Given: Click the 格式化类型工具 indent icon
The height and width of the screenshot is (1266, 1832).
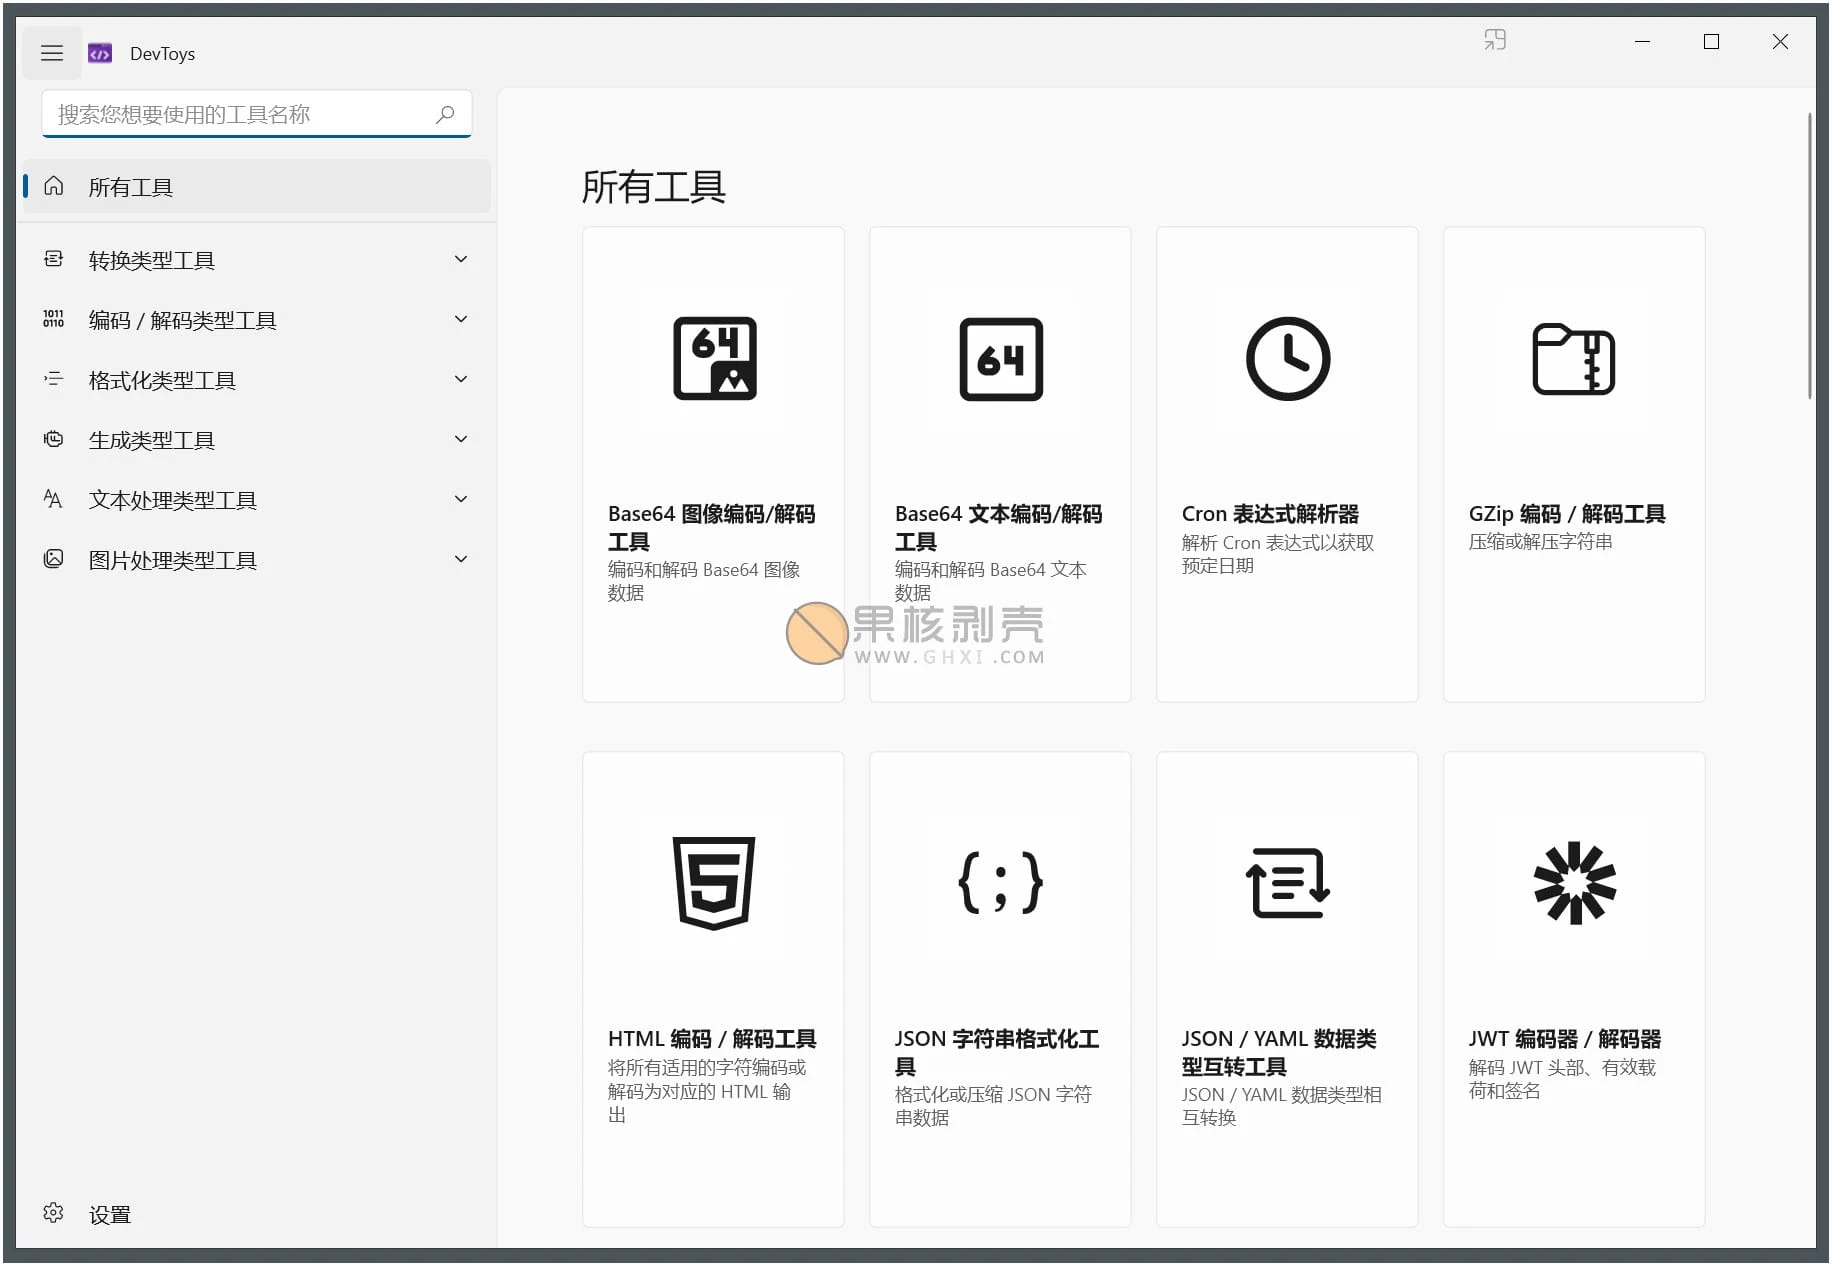Looking at the screenshot, I should (x=54, y=379).
